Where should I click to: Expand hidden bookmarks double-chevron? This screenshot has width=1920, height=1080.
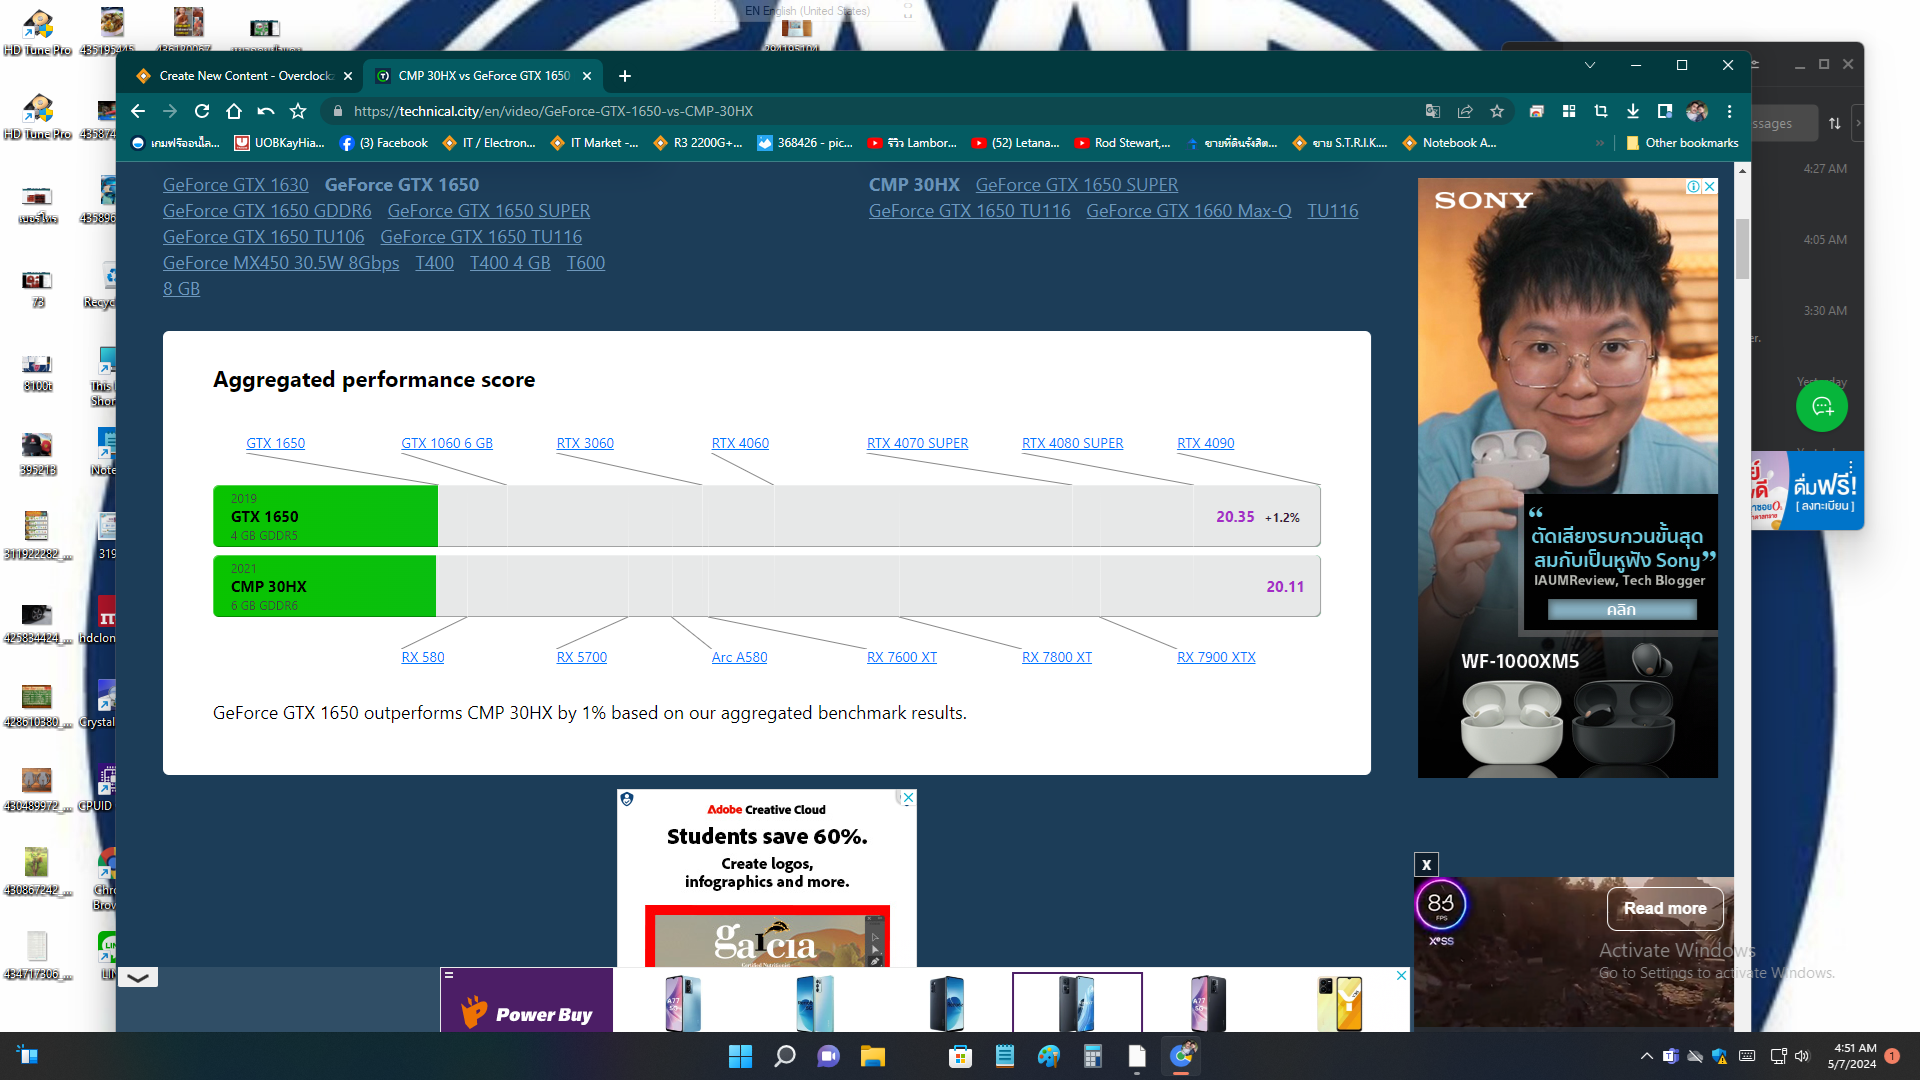pyautogui.click(x=1600, y=143)
